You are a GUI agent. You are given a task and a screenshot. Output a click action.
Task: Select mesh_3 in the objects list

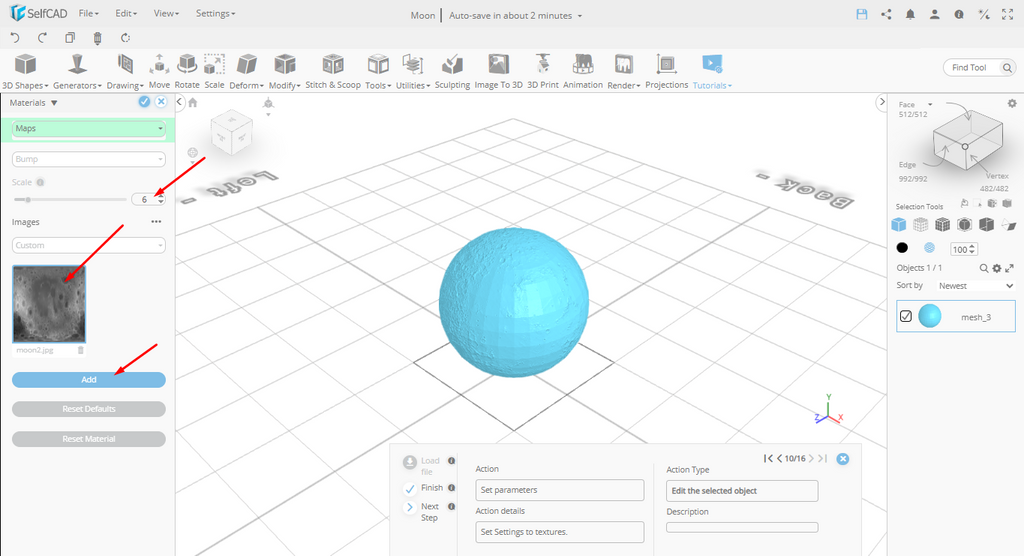point(956,316)
